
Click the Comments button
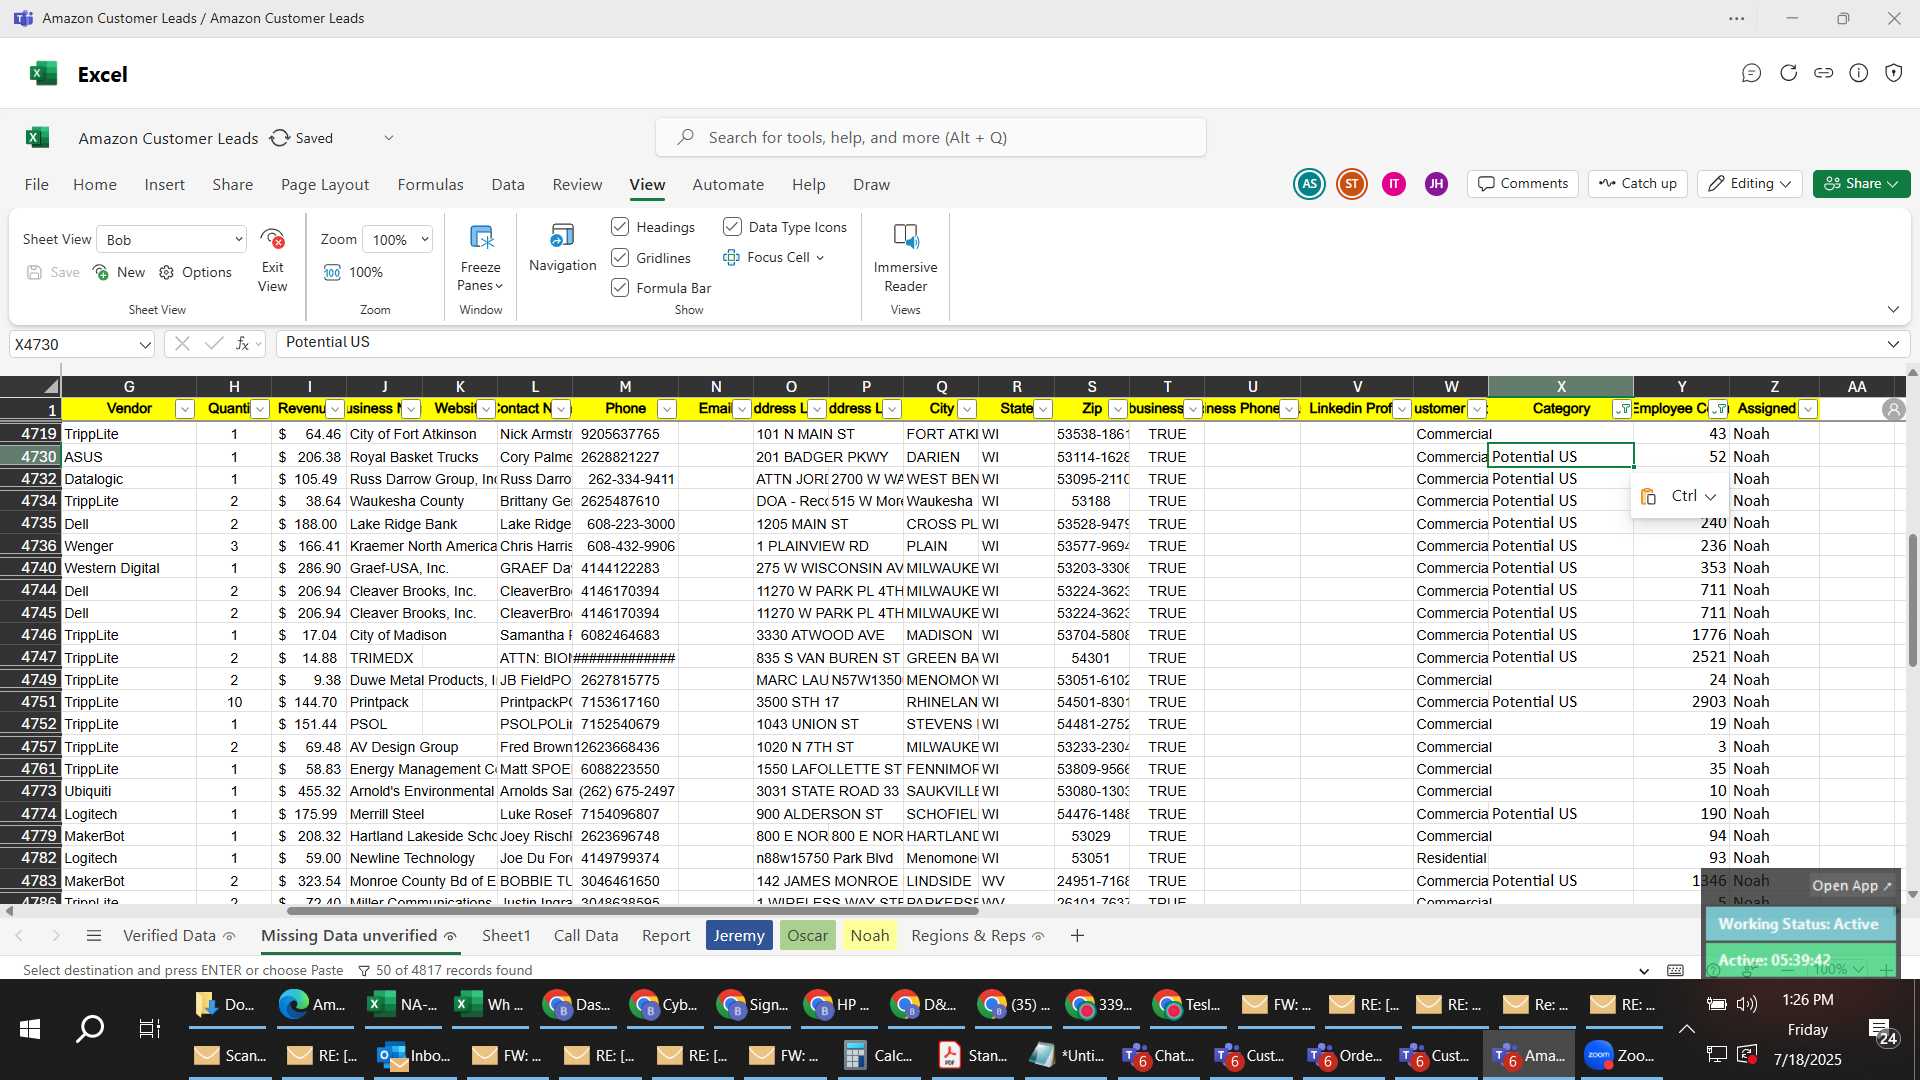pyautogui.click(x=1523, y=184)
